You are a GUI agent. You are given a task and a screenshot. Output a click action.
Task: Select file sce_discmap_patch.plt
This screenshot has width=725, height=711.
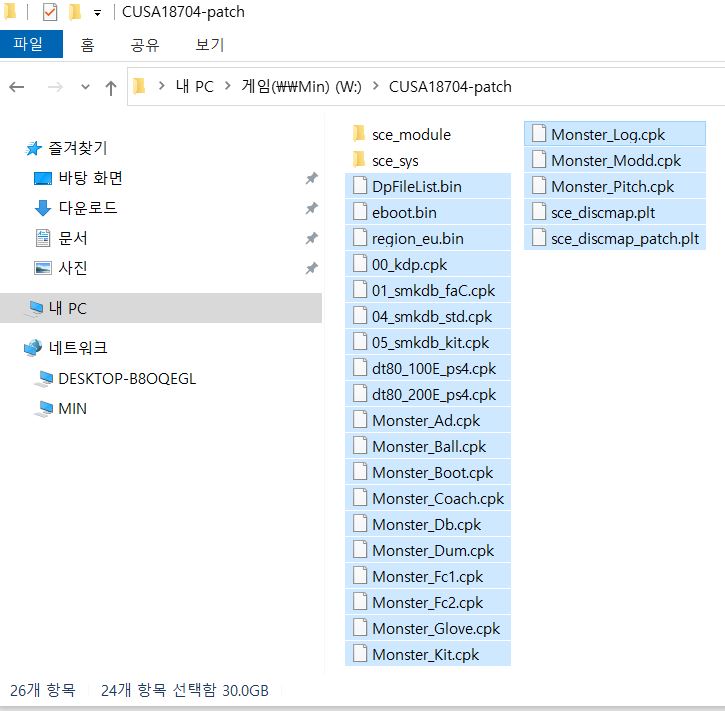614,239
